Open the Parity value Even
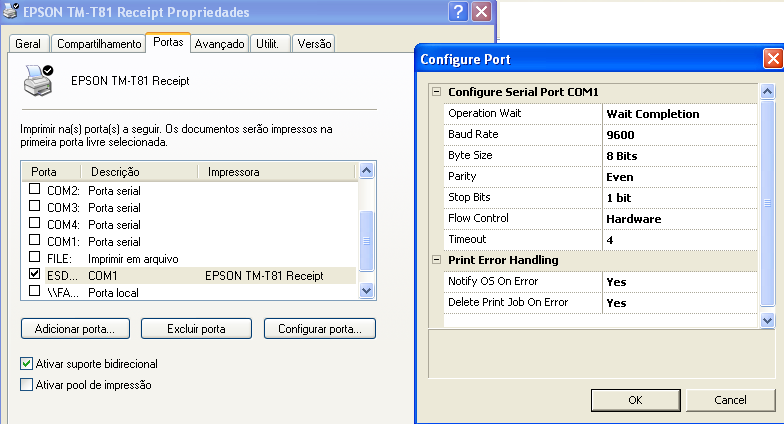Image resolution: width=784 pixels, height=424 pixels. [680, 177]
